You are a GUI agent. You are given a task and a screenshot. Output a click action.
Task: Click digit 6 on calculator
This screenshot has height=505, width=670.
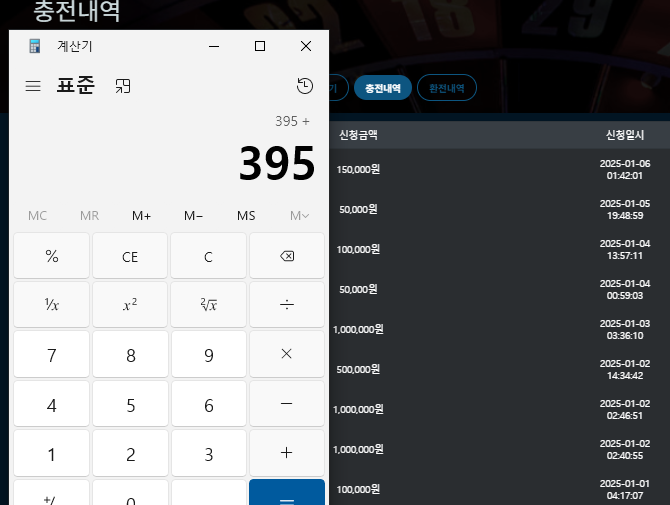point(209,403)
